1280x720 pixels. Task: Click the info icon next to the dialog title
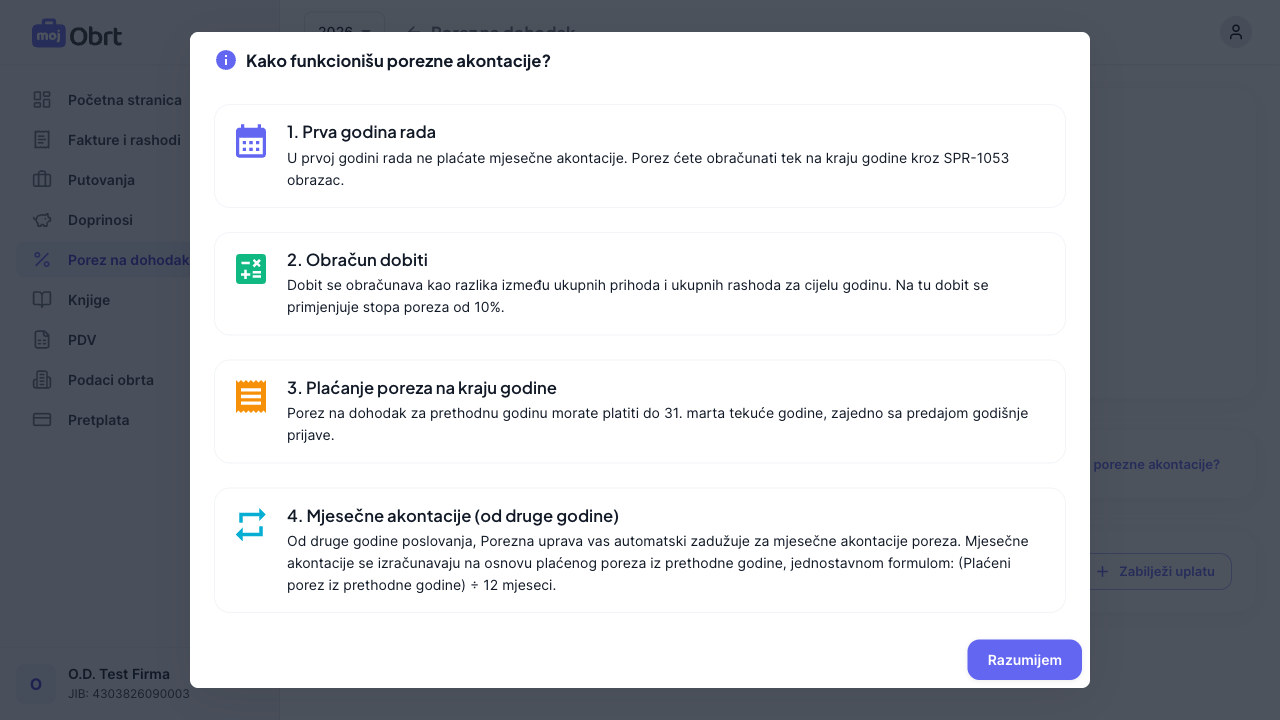coord(226,60)
